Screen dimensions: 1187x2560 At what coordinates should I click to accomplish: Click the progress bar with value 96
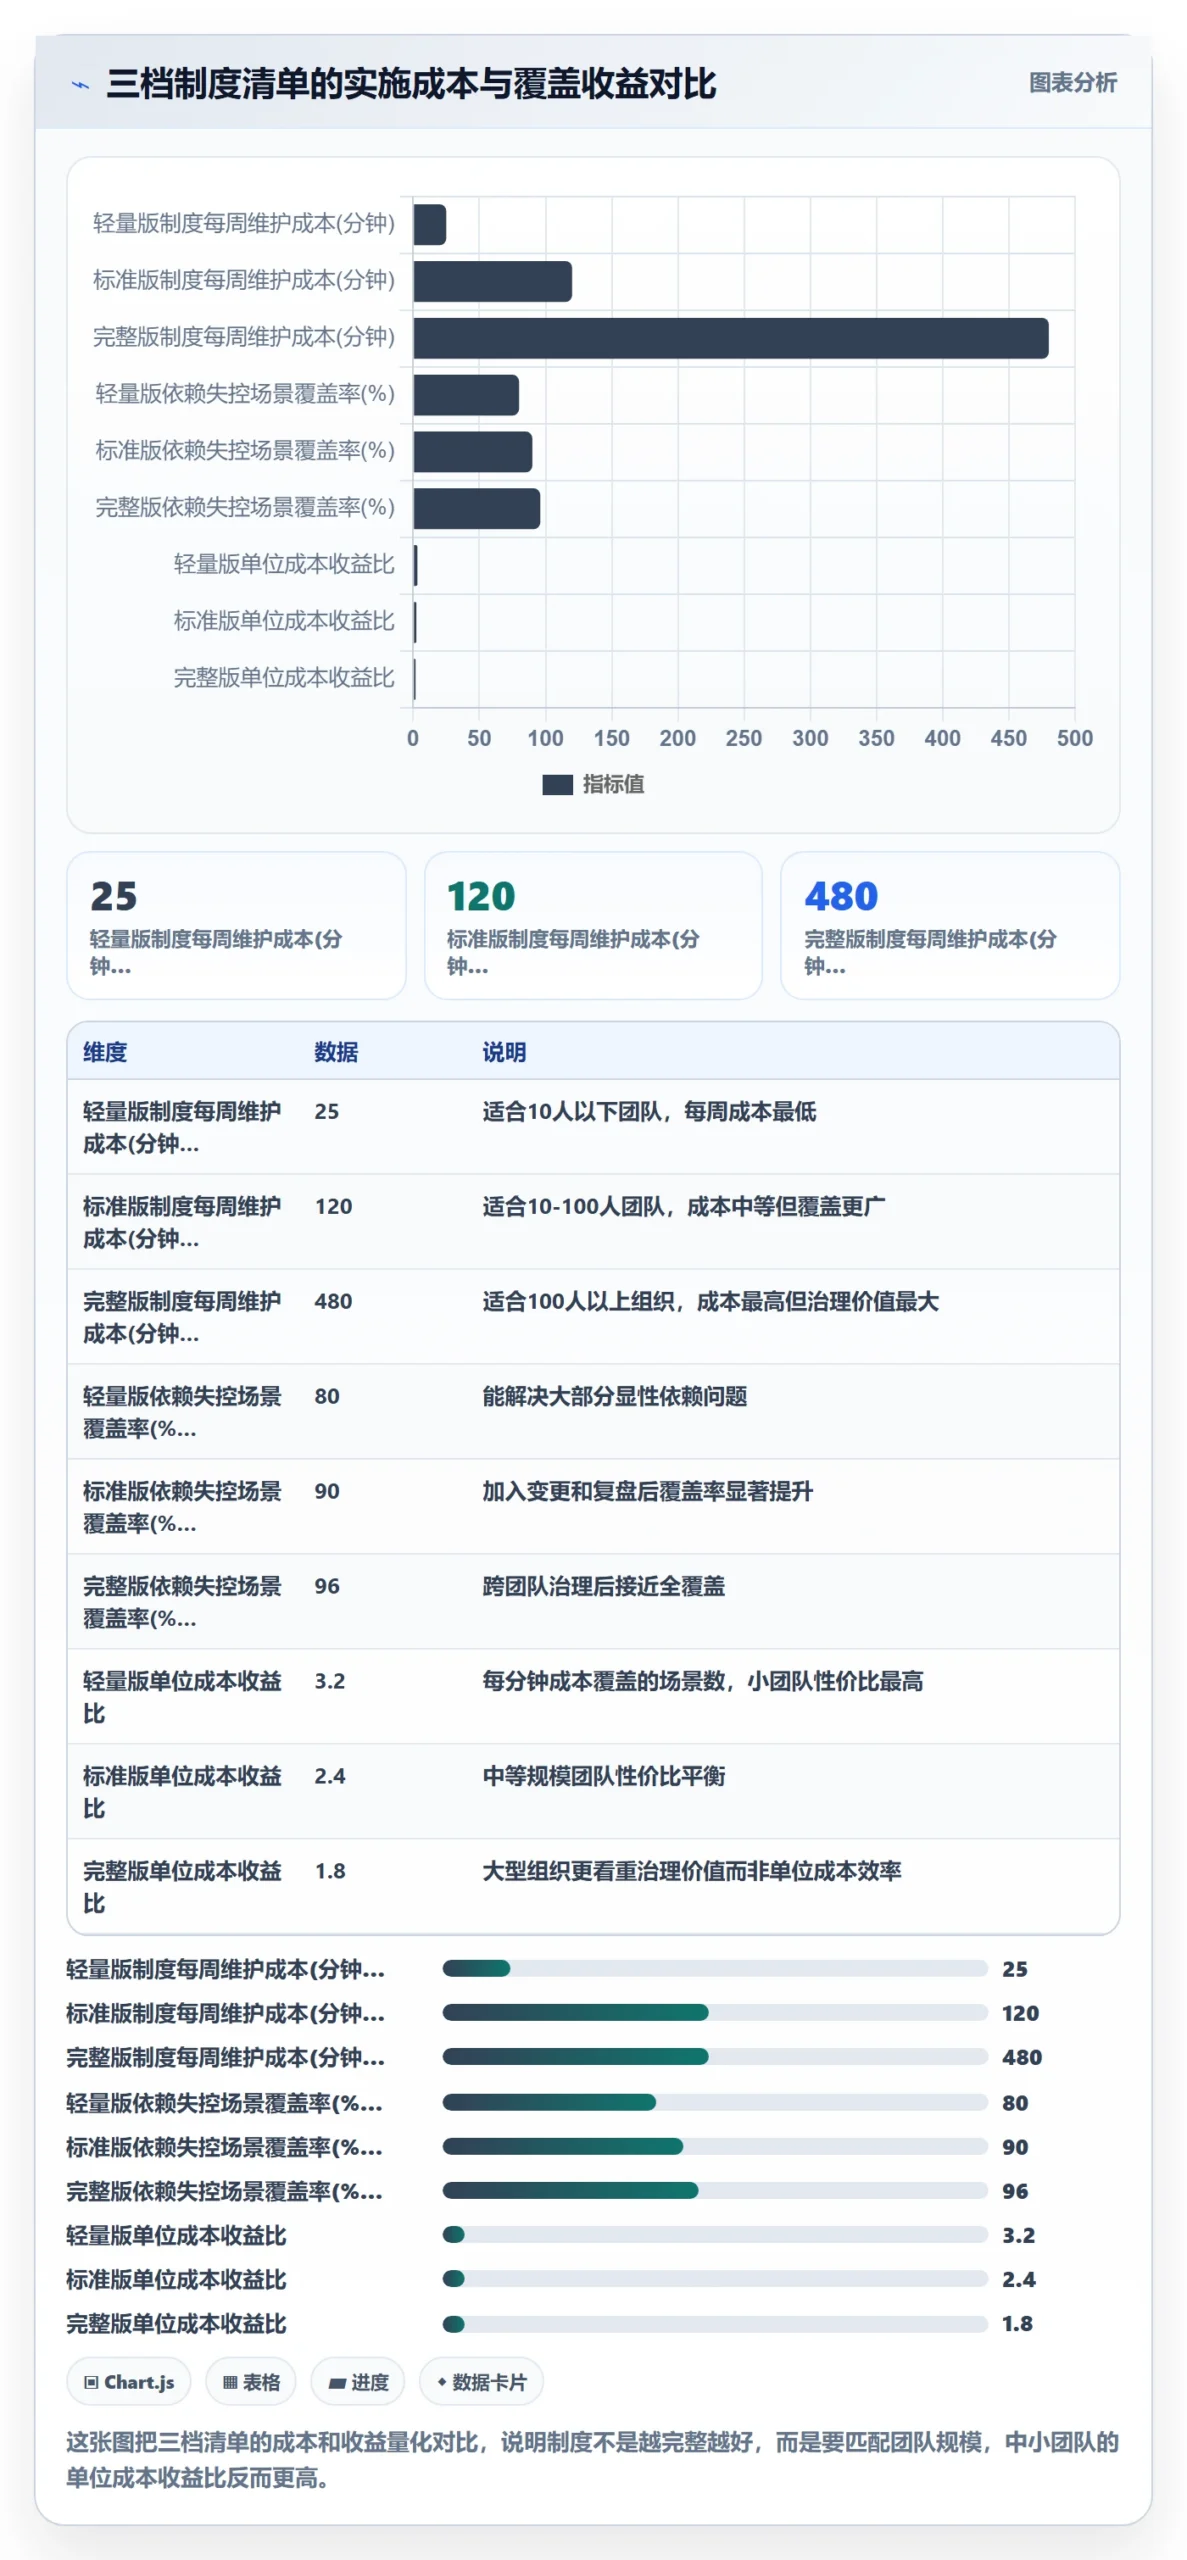coord(715,2190)
